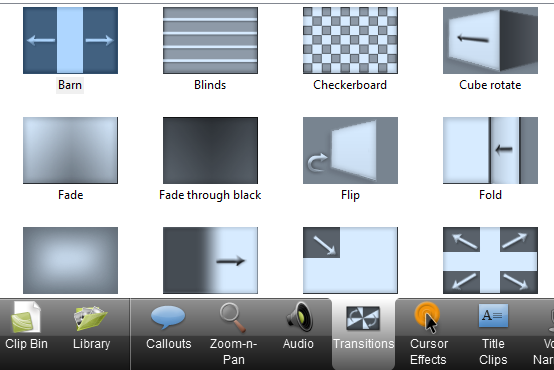
Task: Open the Clip Bin tab
Action: point(26,327)
